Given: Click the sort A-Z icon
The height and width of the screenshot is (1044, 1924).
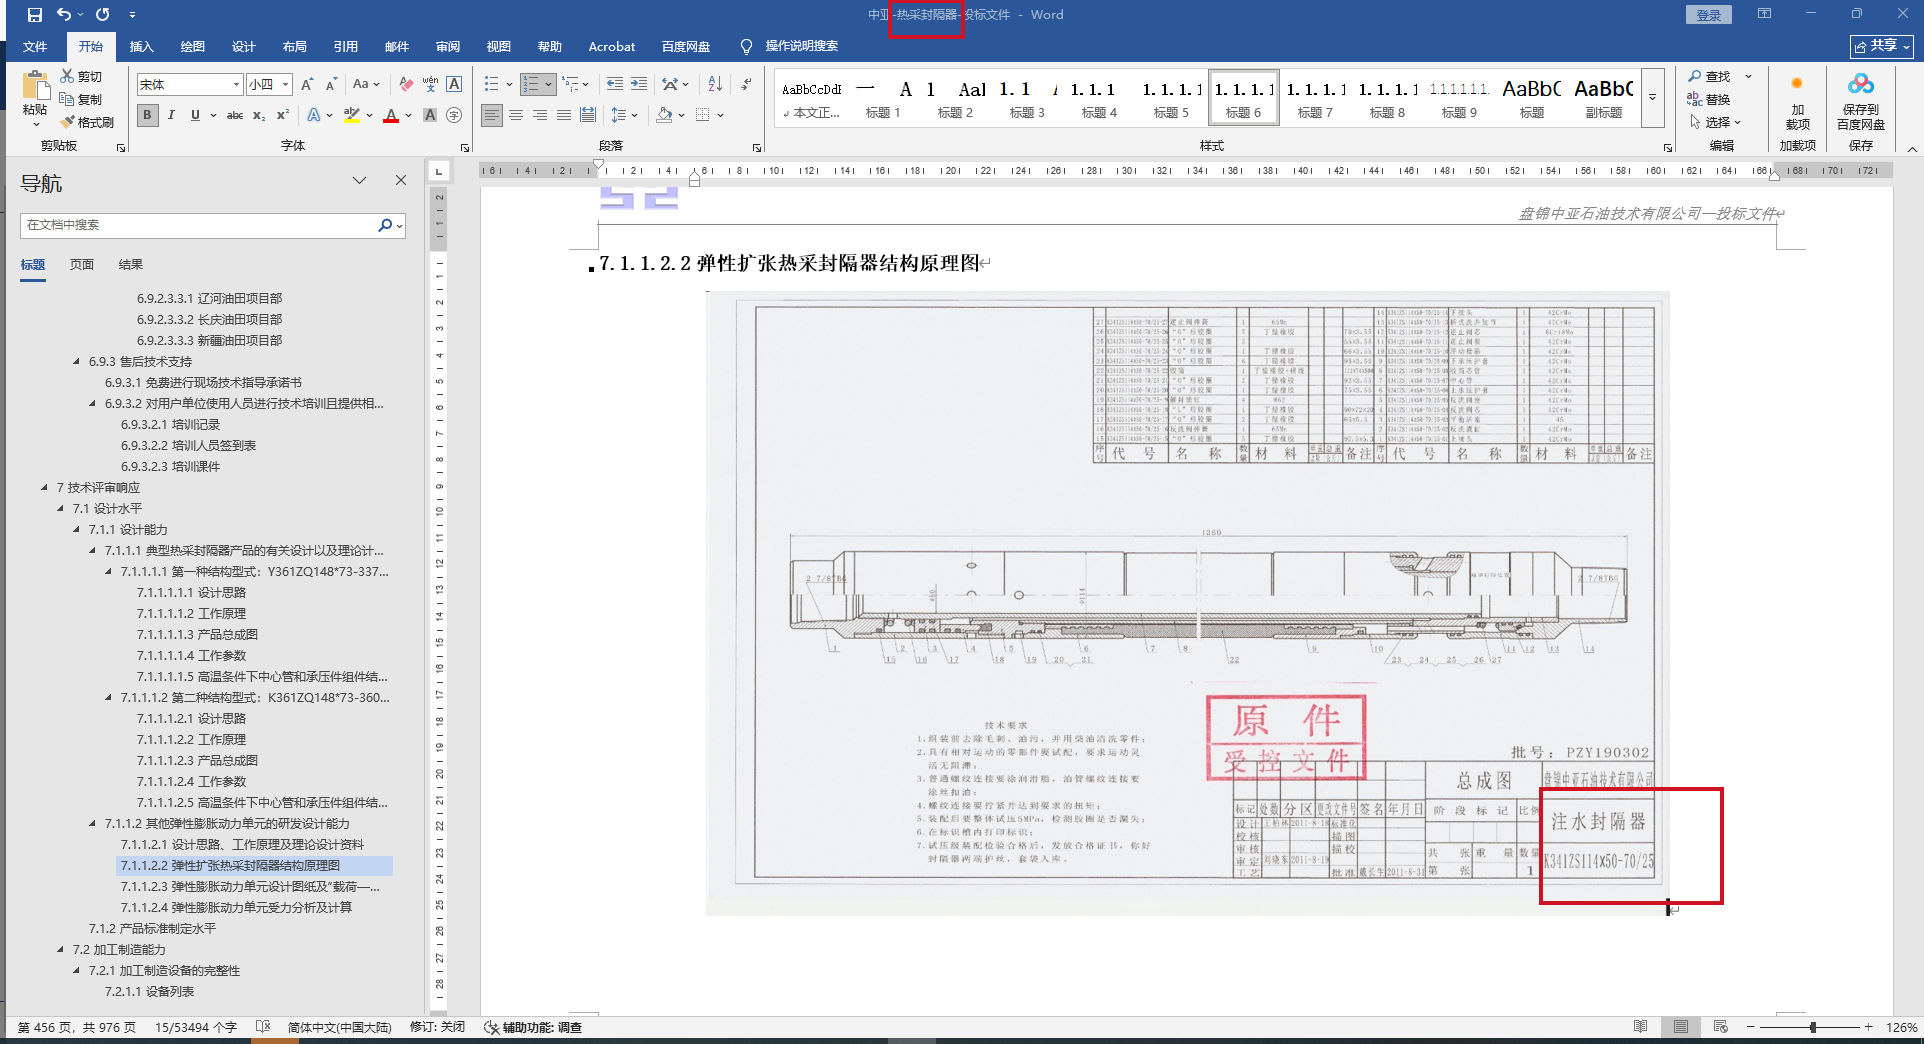Looking at the screenshot, I should (715, 85).
